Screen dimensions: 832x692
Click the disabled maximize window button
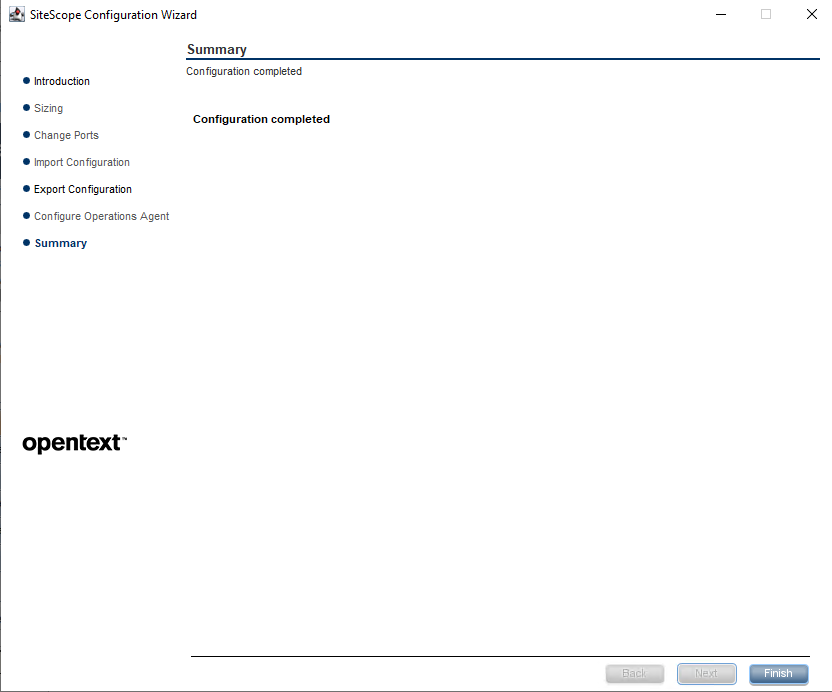pos(766,14)
